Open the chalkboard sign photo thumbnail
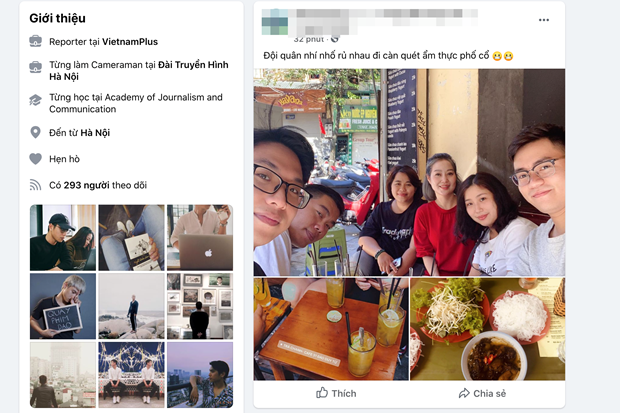Image resolution: width=620 pixels, height=413 pixels. coord(63,306)
